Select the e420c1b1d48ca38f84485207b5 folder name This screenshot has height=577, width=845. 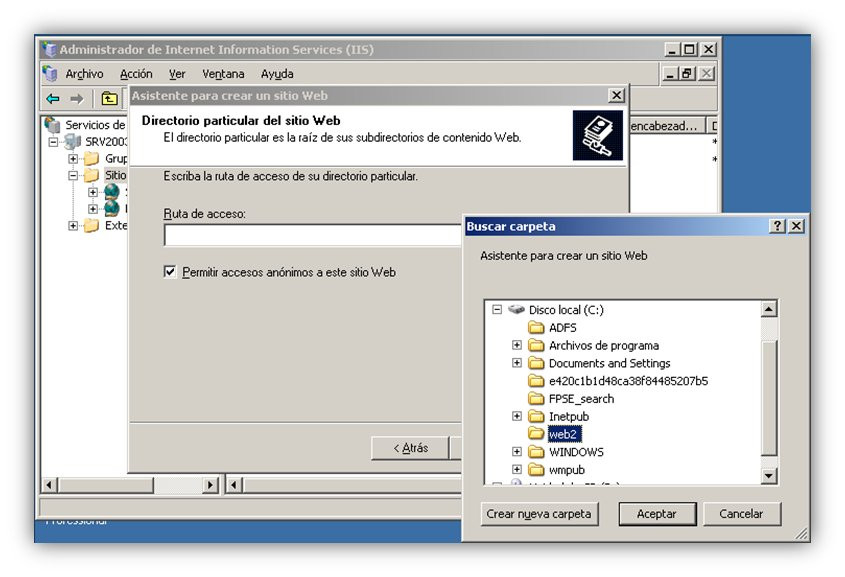[628, 381]
